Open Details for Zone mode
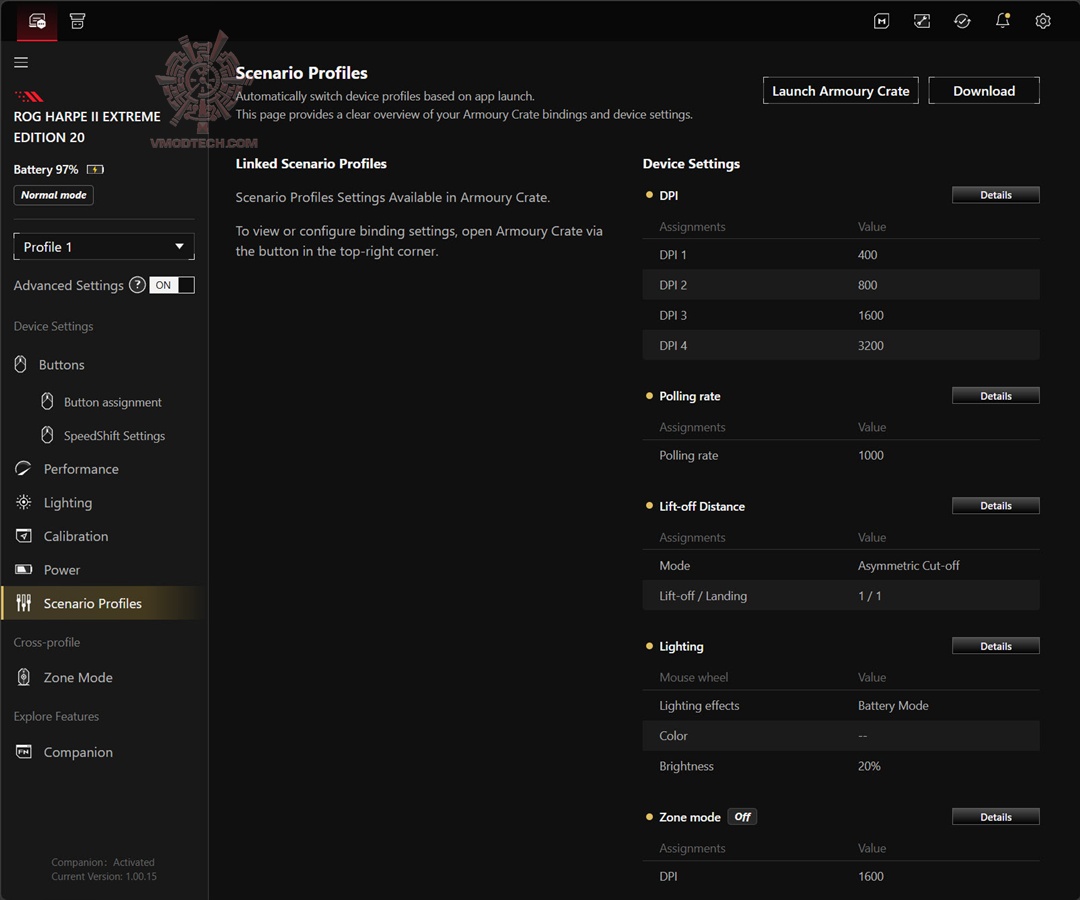 click(x=995, y=817)
